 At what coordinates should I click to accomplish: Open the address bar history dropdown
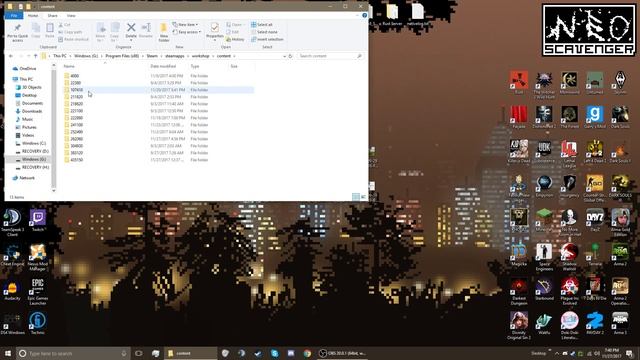(284, 56)
